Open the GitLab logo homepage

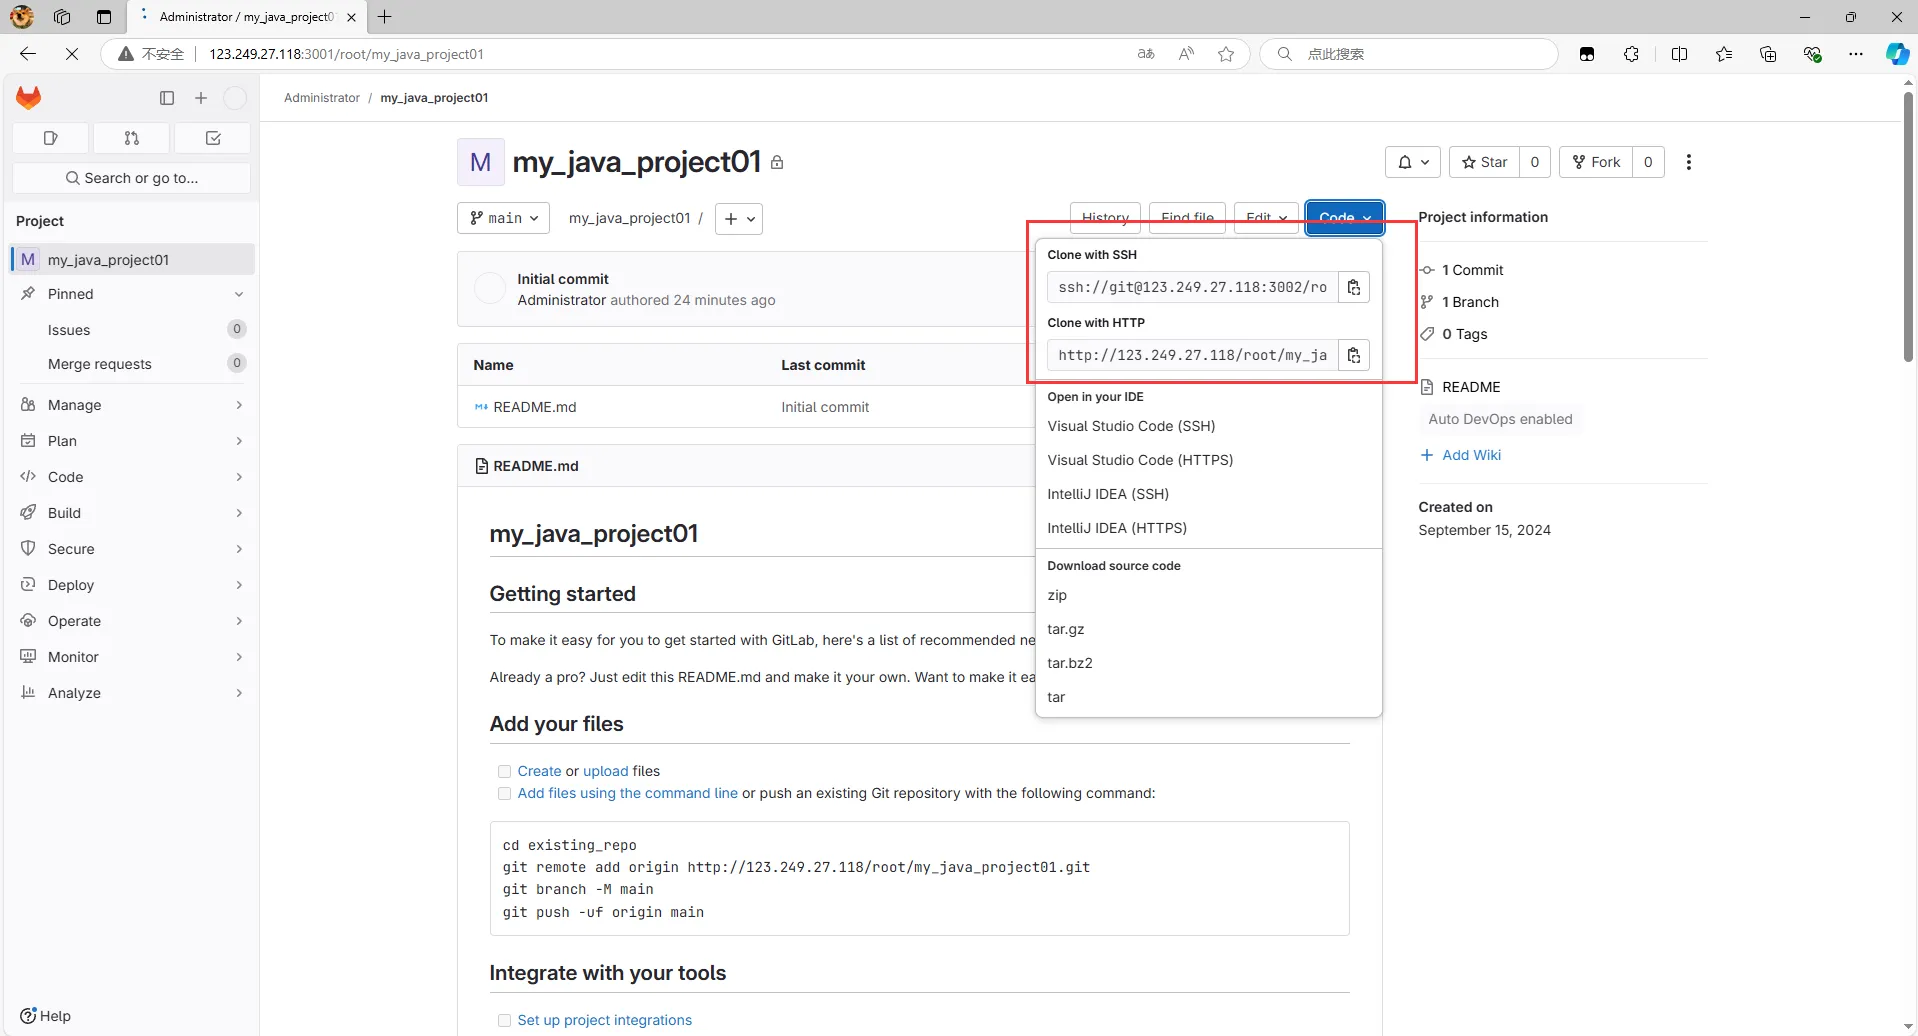pyautogui.click(x=29, y=98)
